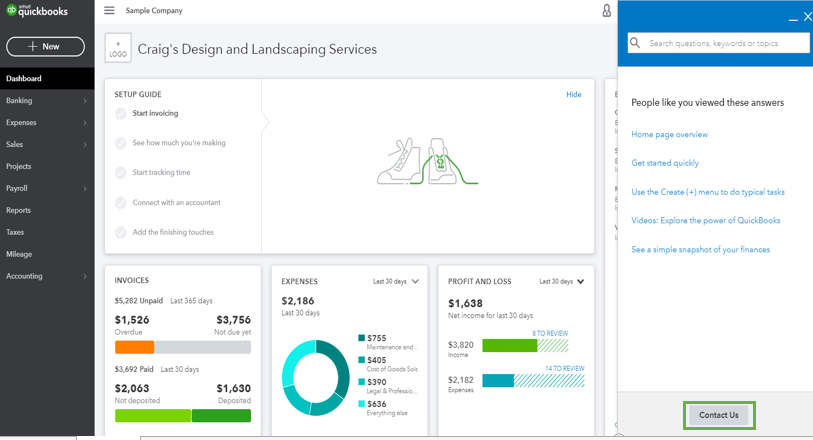
Task: Toggle the hamburger navigation menu
Action: (x=109, y=10)
